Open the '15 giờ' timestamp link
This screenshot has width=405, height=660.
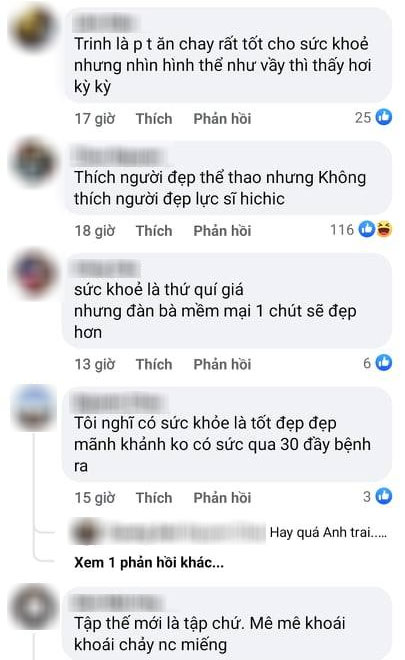click(x=95, y=498)
